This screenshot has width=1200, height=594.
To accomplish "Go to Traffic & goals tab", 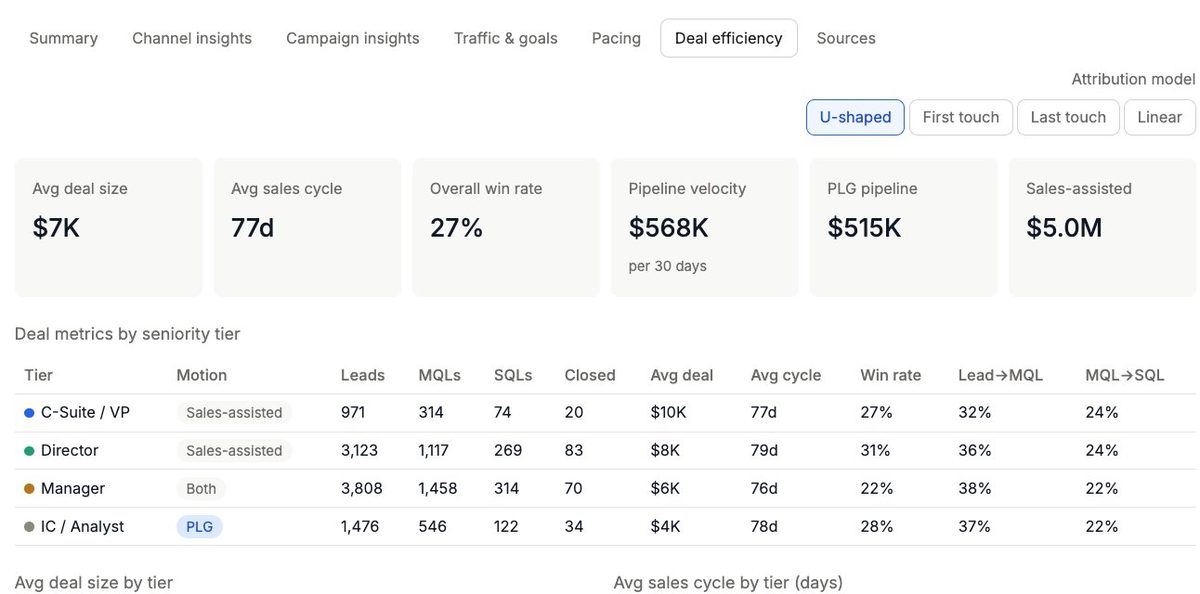I will [506, 38].
